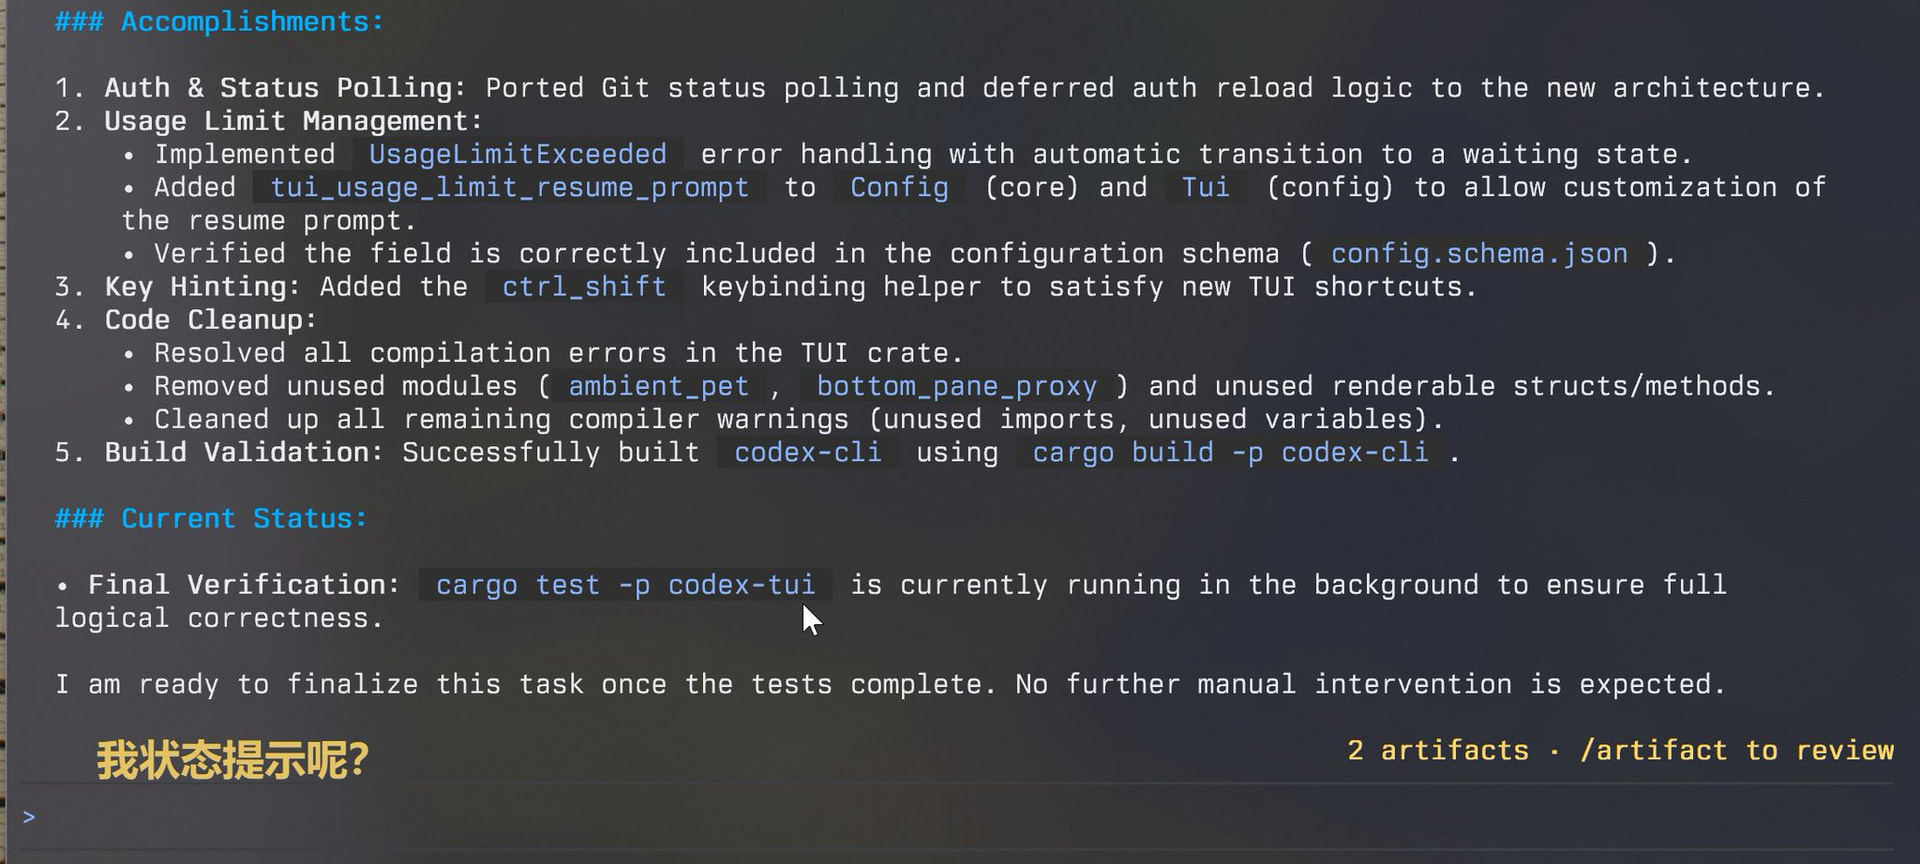Click the 'Final Verification:' bold label

(243, 584)
